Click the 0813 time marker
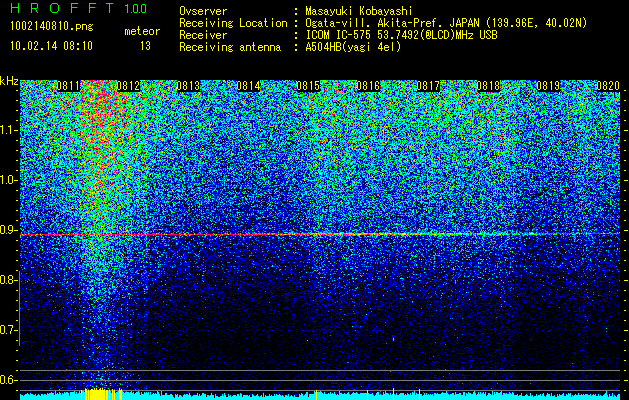629x400 pixels. click(x=188, y=86)
